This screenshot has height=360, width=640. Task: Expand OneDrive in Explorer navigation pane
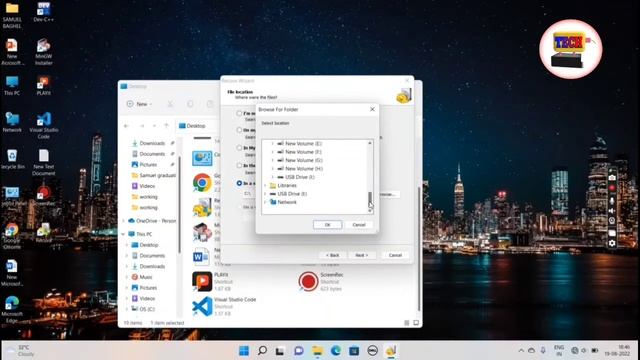pos(123,221)
